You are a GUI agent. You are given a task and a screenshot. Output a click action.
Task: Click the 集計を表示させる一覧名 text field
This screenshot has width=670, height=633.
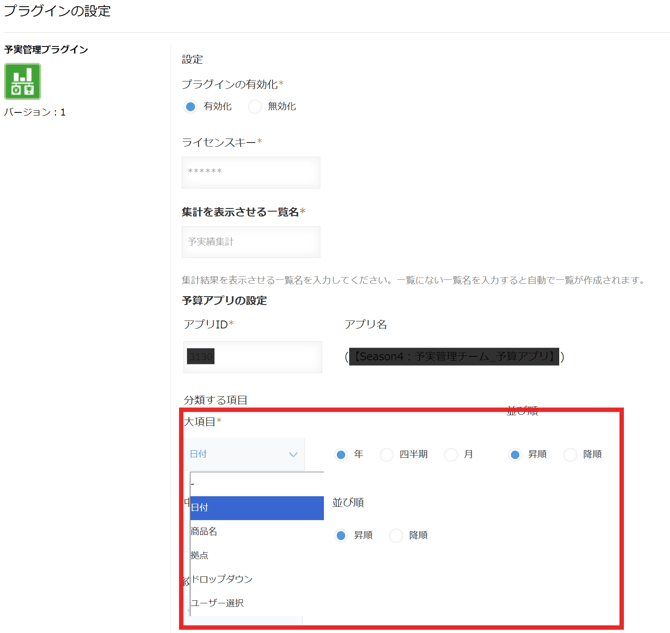(x=251, y=242)
